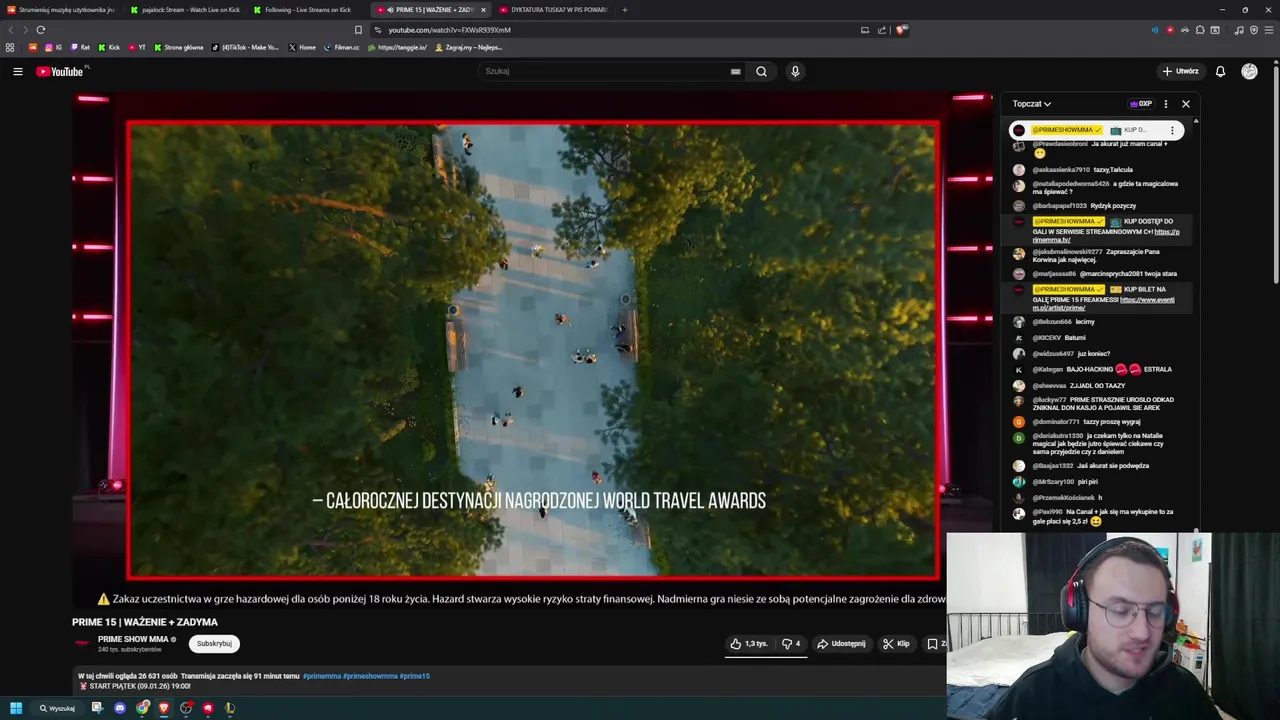Open Brave Shields lion icon
1280x720 pixels.
click(x=900, y=30)
